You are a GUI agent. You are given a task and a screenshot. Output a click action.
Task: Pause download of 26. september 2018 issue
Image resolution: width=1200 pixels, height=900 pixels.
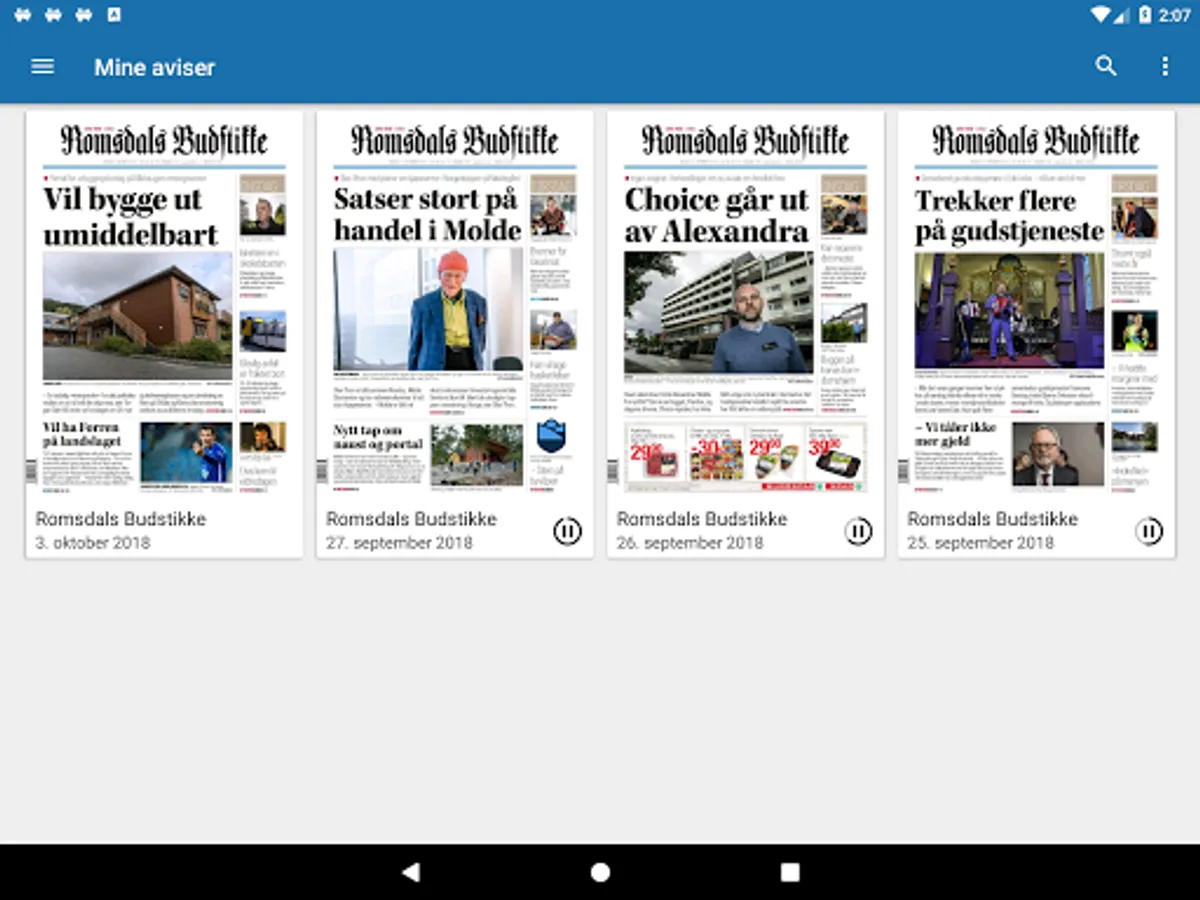(x=858, y=531)
